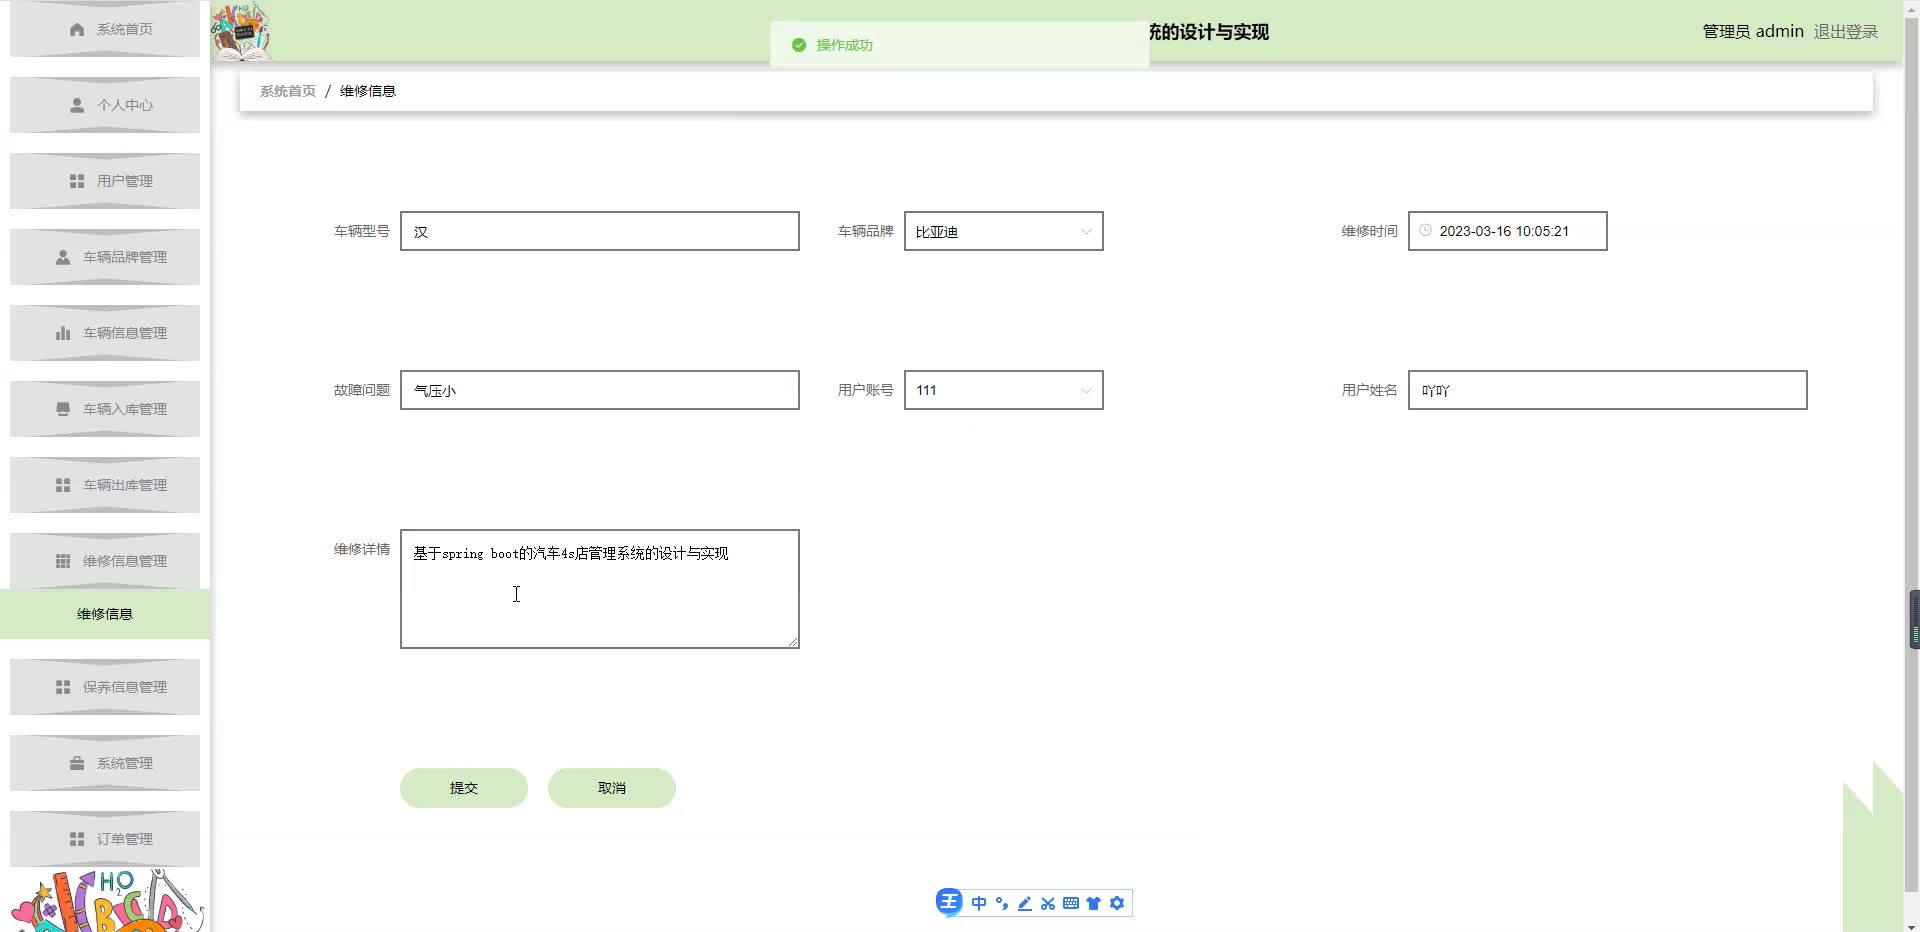Open input method skins via t-shirt icon
The width and height of the screenshot is (1920, 932).
click(1094, 903)
